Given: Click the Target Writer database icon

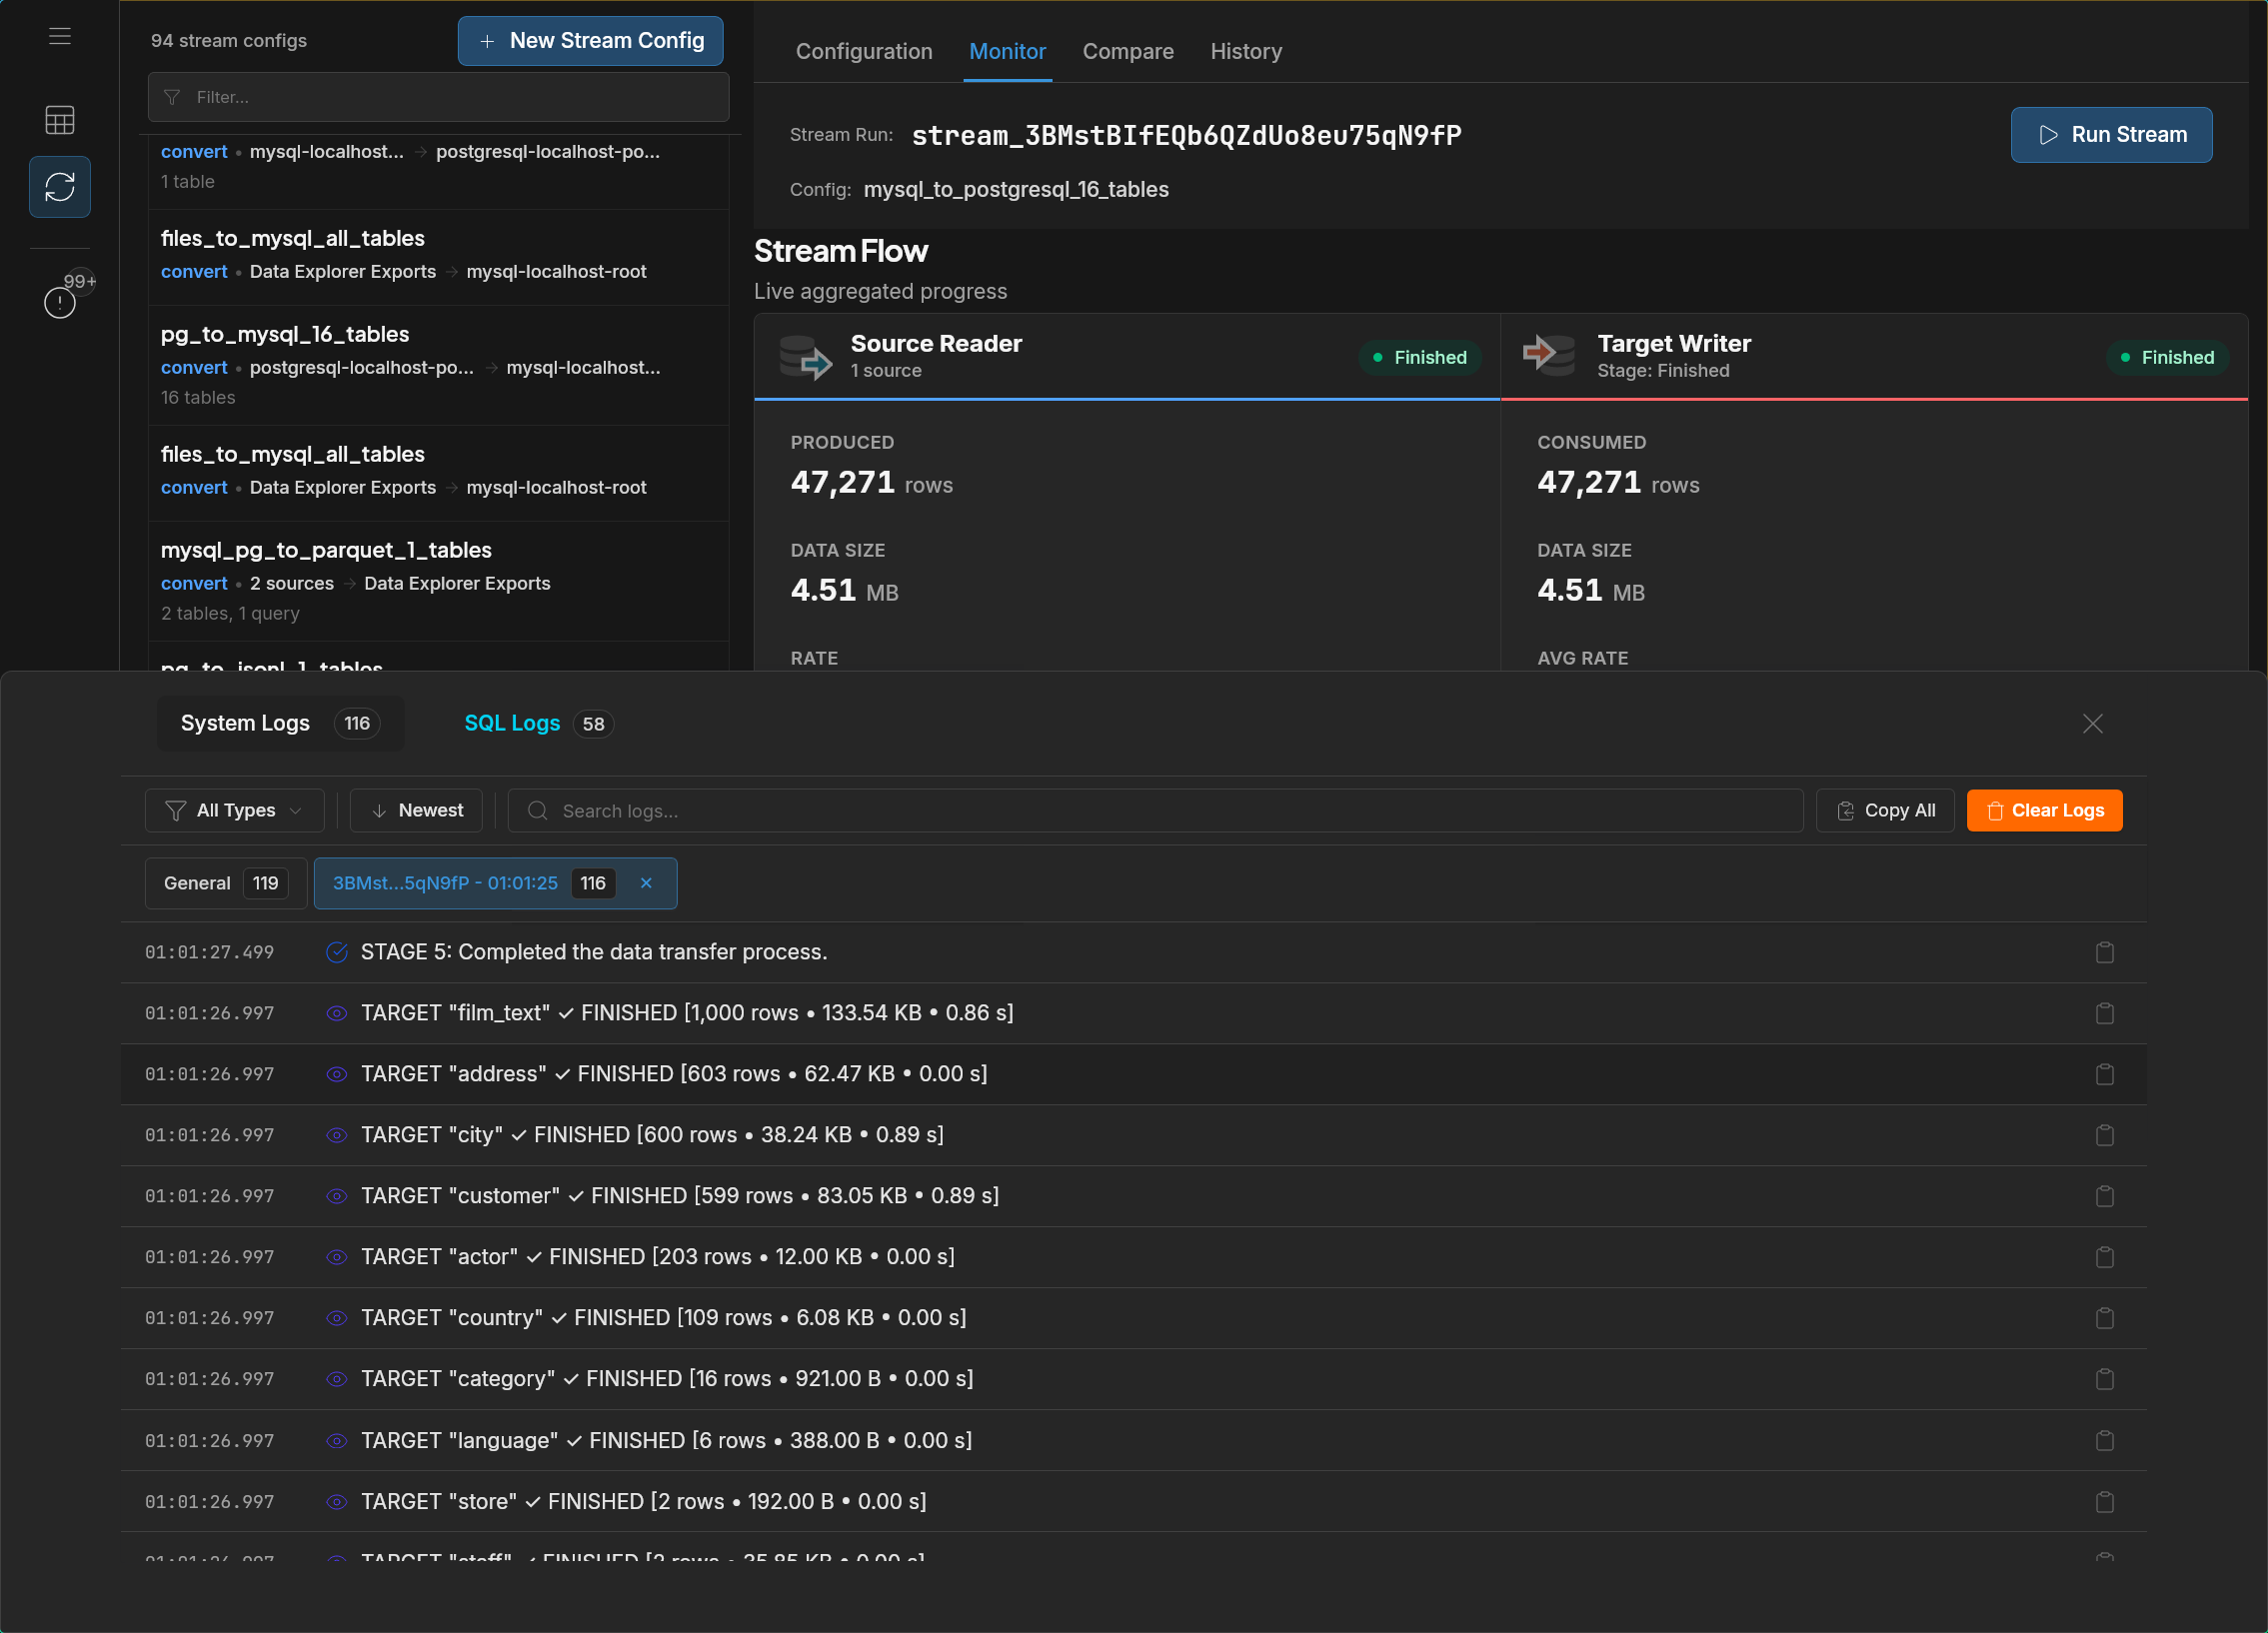Looking at the screenshot, I should (x=1549, y=355).
